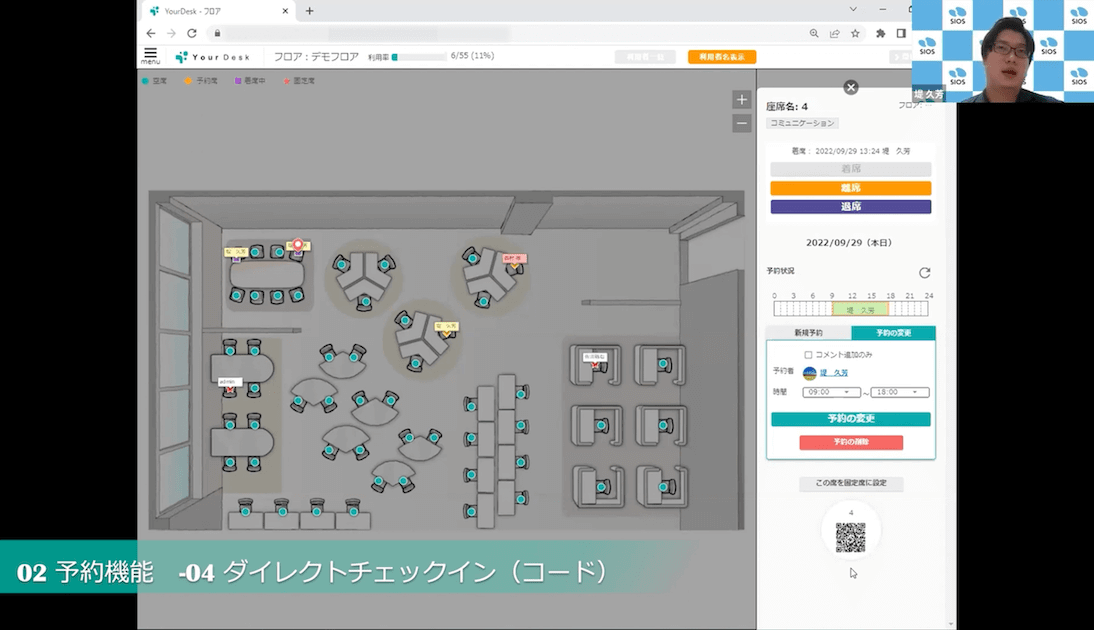Viewport: 1094px width, 630px height.
Task: Toggle the 利用者名表示 display option
Action: 721,57
